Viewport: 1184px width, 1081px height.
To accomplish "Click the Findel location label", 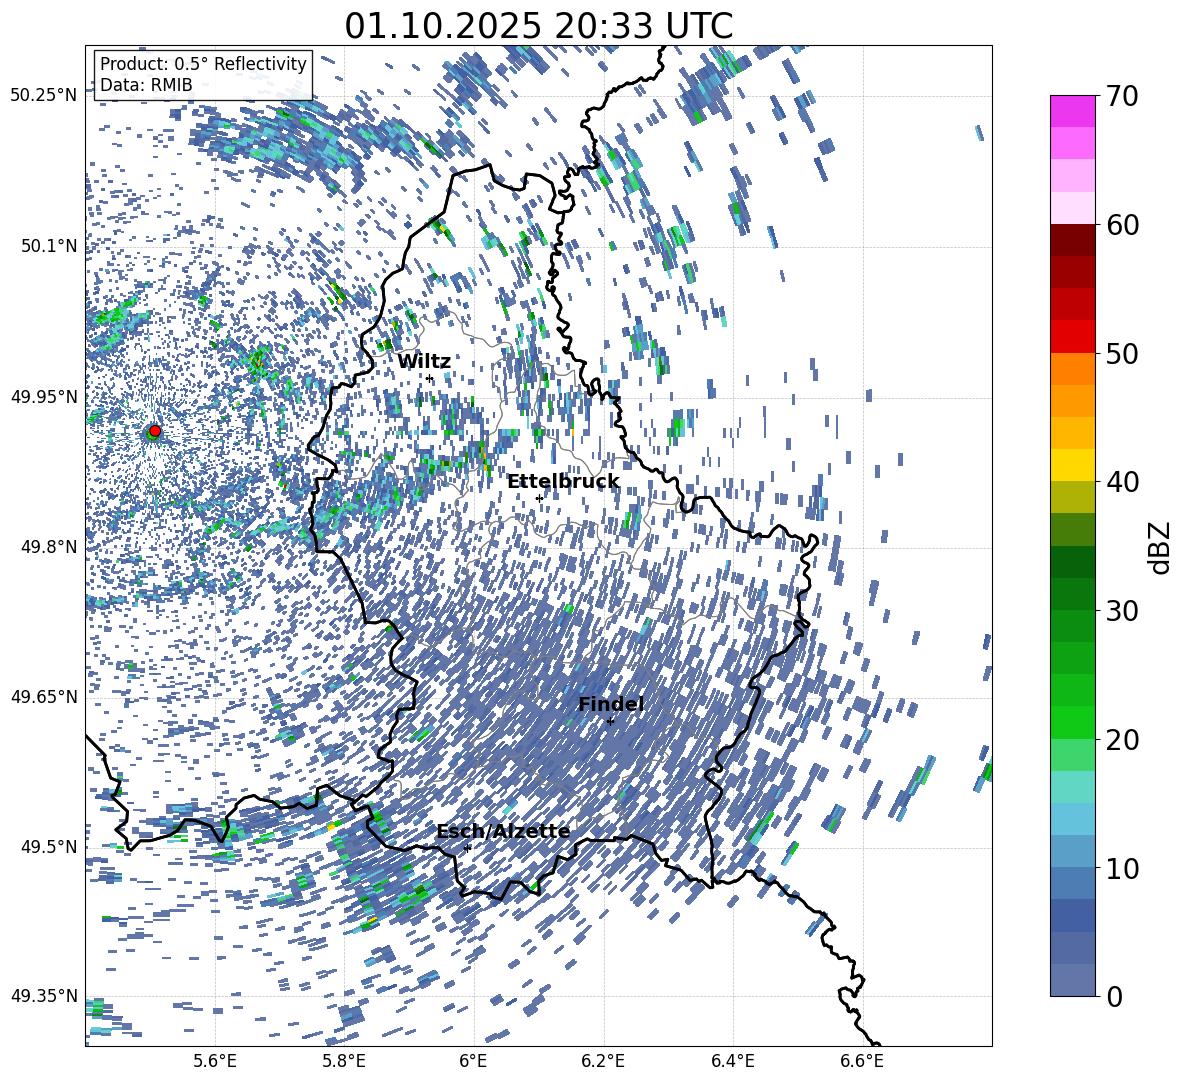I will [611, 704].
